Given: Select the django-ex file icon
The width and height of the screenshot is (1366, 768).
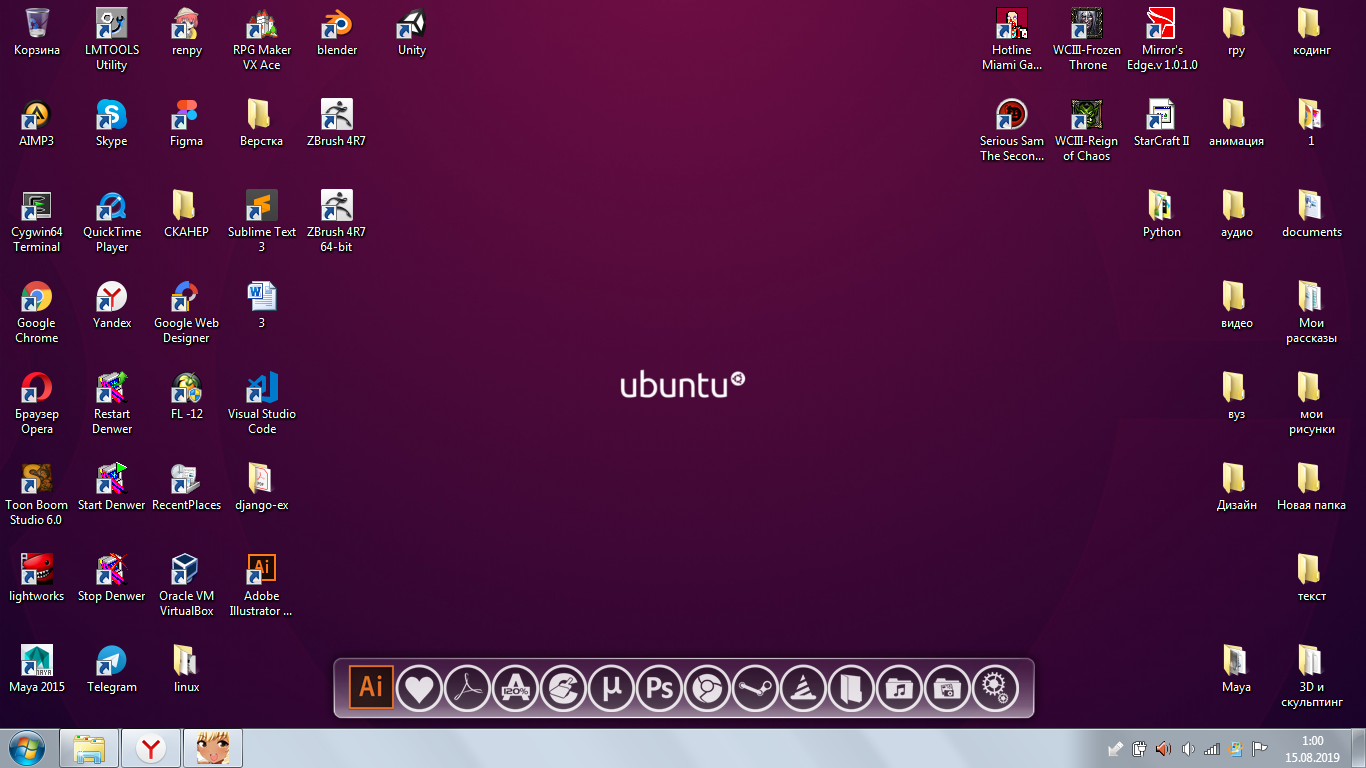Looking at the screenshot, I should [x=261, y=487].
